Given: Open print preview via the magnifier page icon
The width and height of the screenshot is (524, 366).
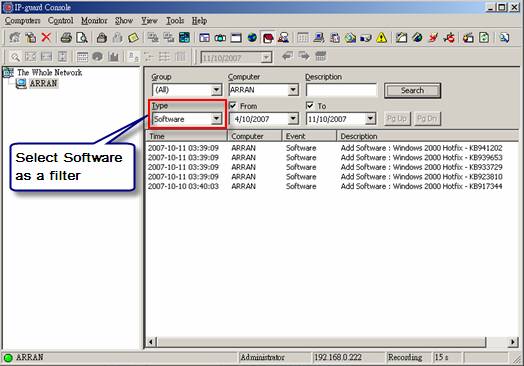Looking at the screenshot, I should [x=82, y=37].
